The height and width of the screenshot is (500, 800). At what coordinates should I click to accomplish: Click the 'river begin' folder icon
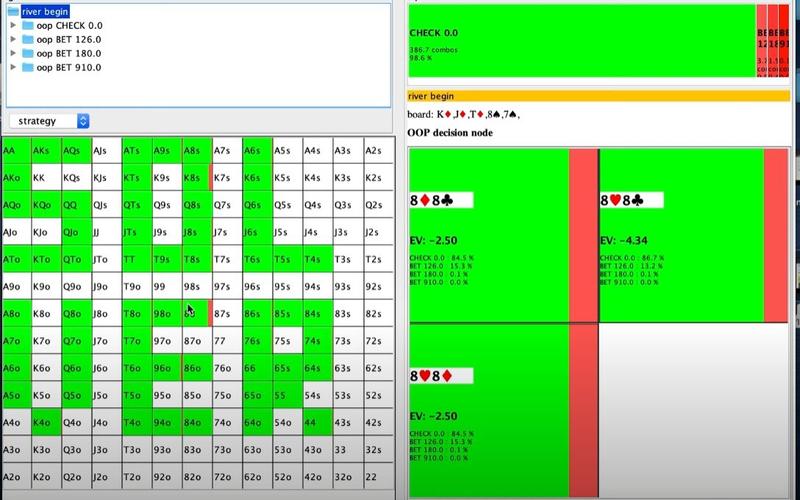point(13,11)
